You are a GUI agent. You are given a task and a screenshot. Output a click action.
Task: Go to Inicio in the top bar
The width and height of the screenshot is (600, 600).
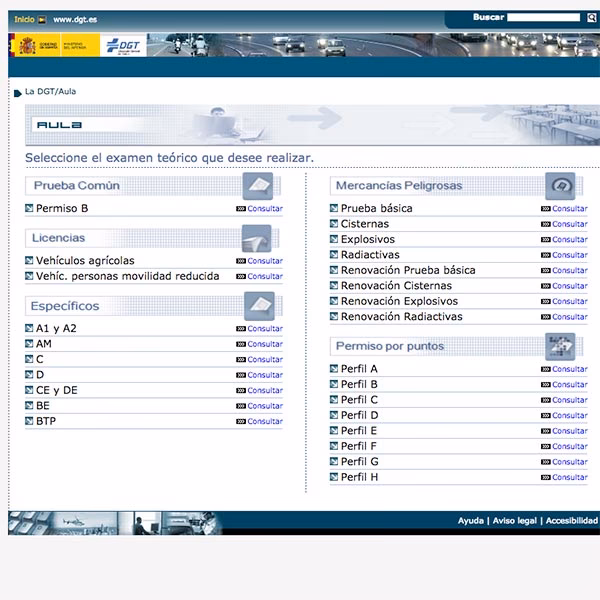point(24,19)
